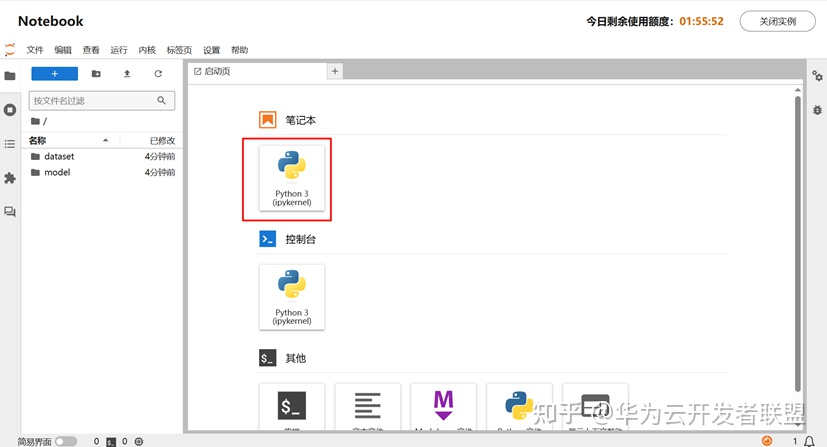Image resolution: width=827 pixels, height=447 pixels.
Task: Open the file browser sidebar panel
Action: (10, 75)
